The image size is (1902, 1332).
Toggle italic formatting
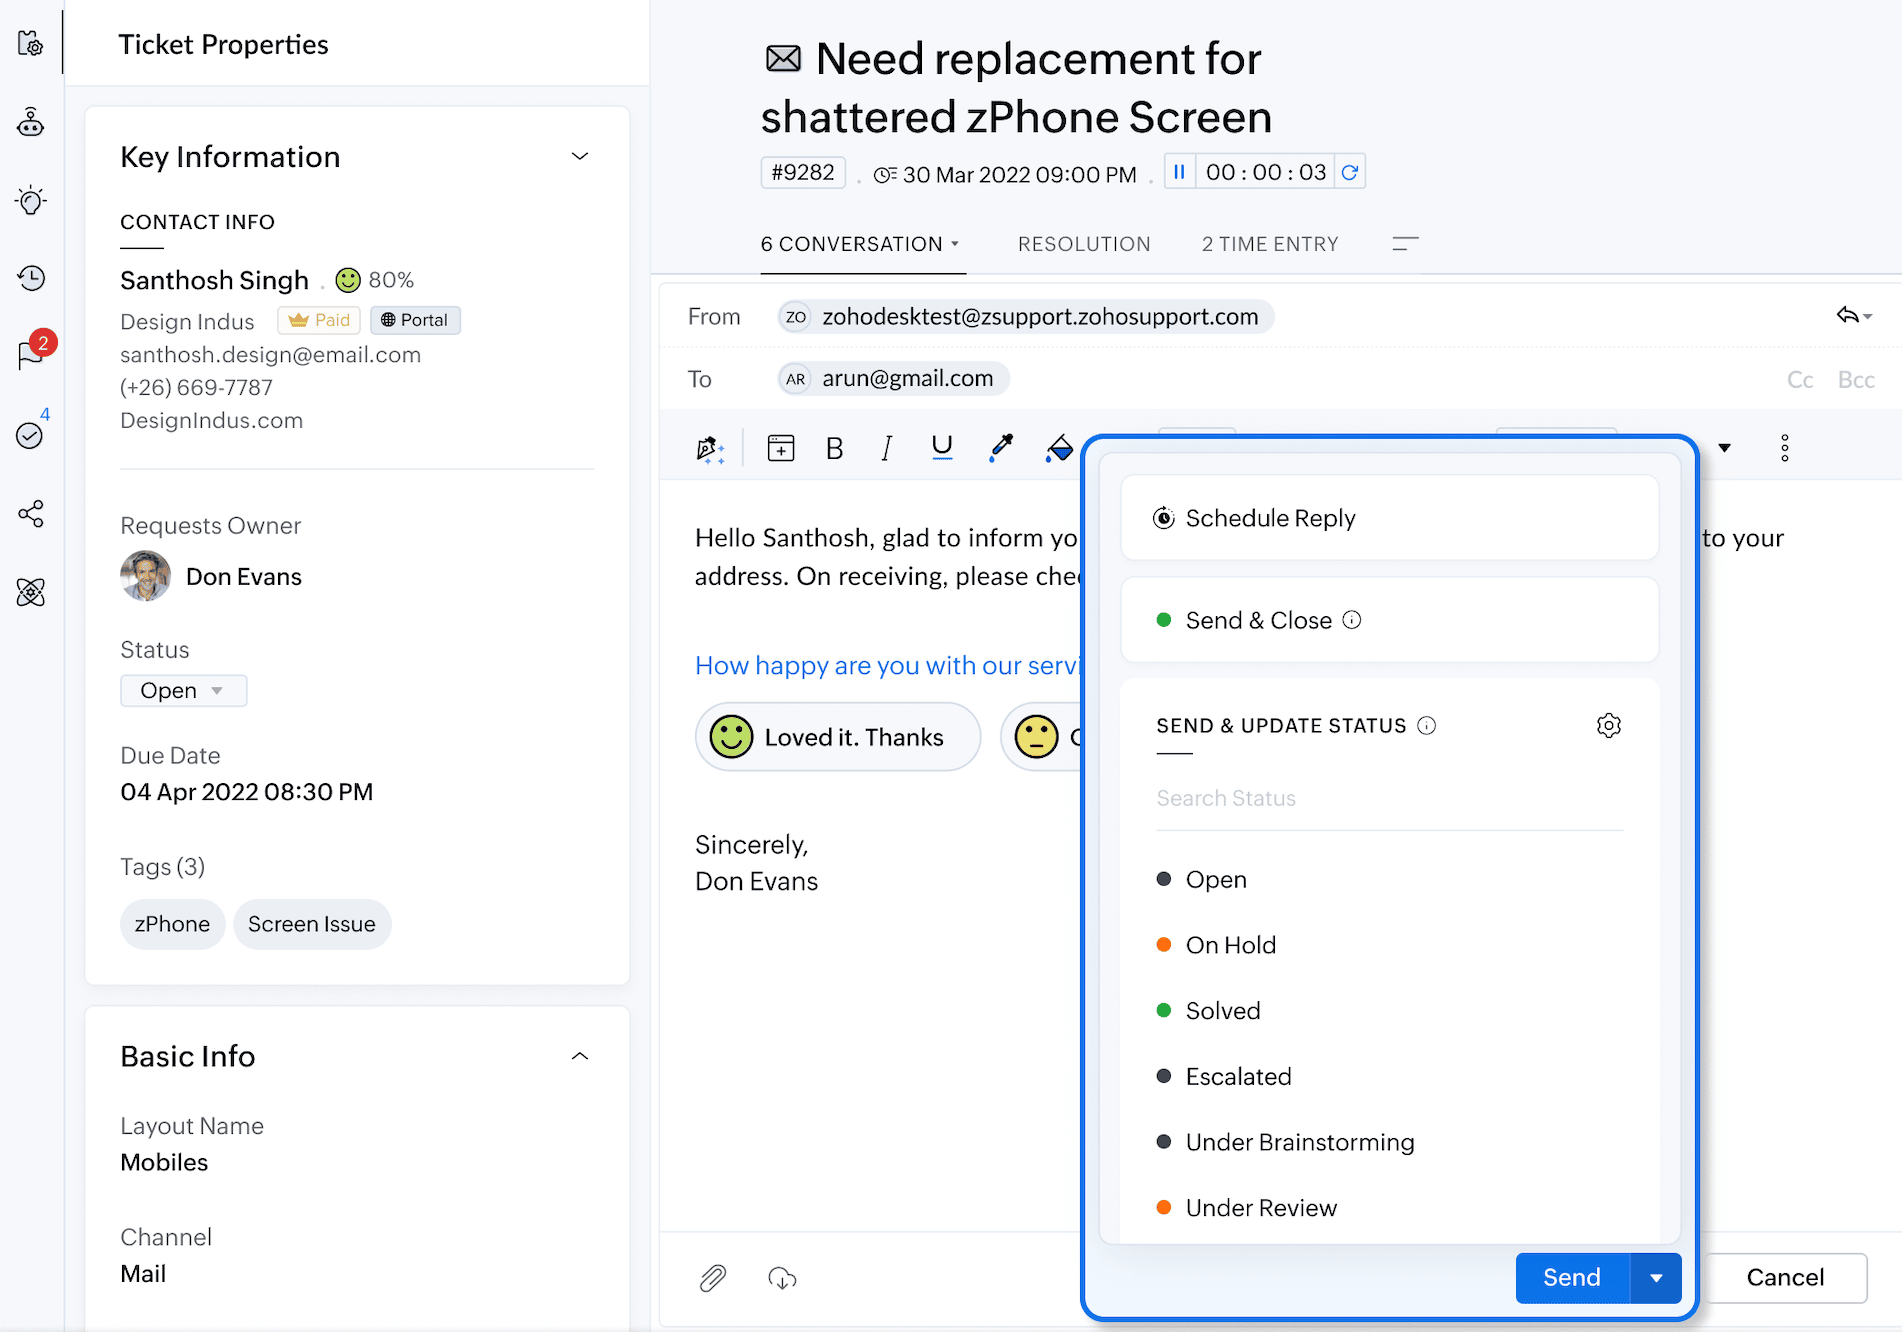[x=887, y=448]
